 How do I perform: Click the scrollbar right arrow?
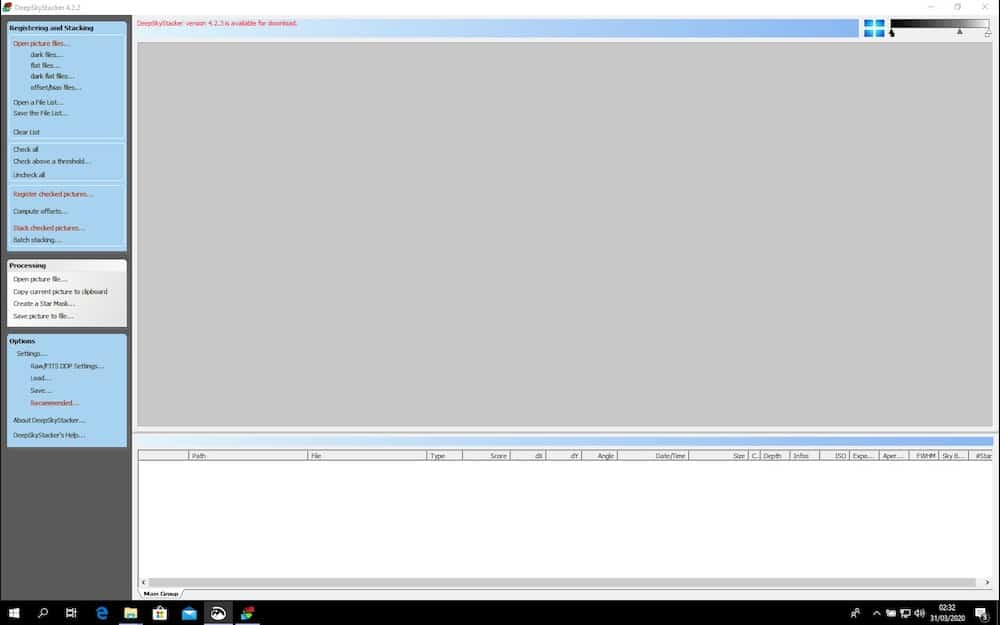click(x=987, y=582)
